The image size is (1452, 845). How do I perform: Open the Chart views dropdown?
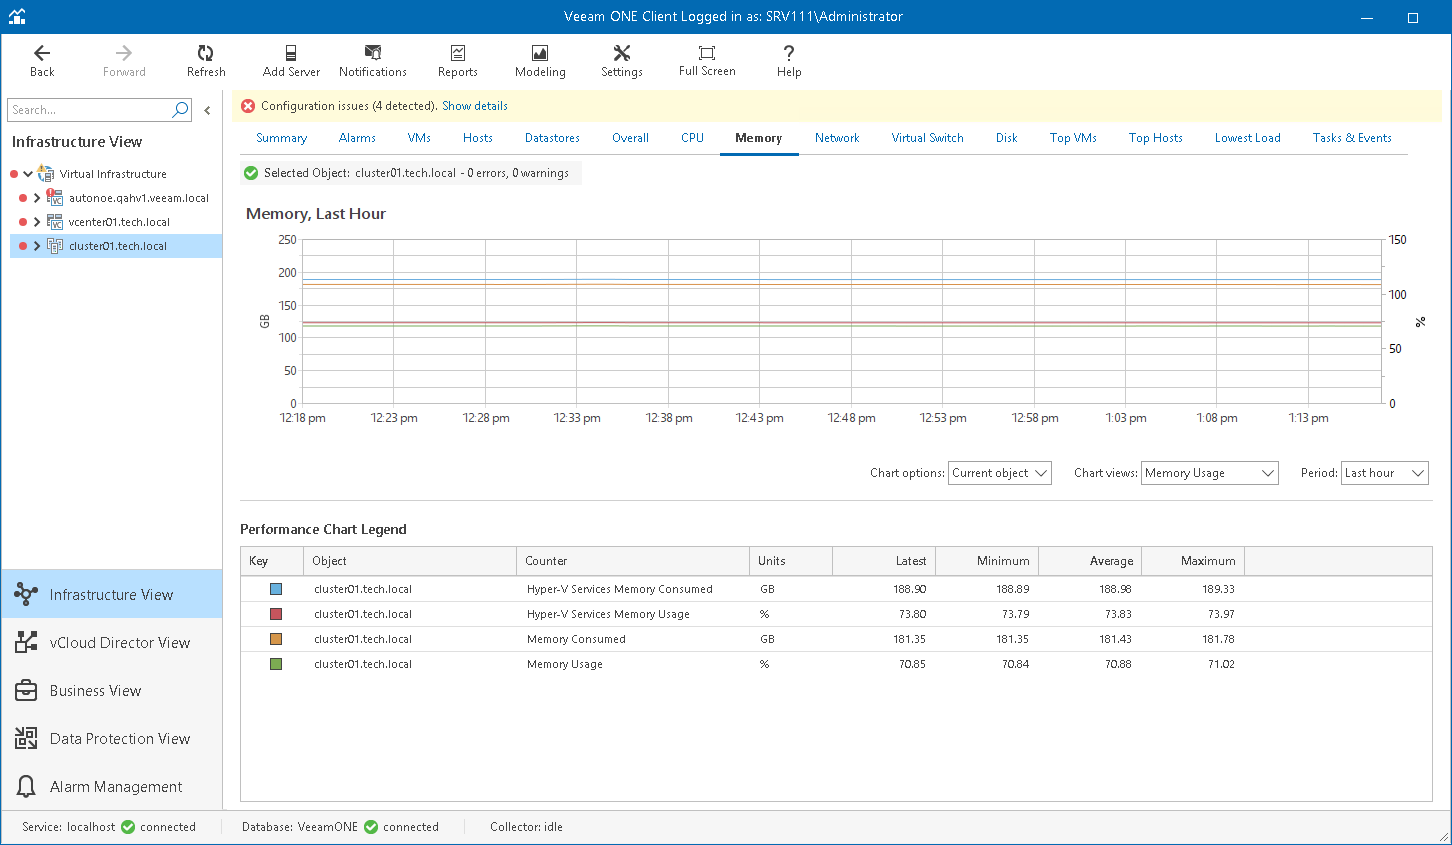tap(1209, 473)
